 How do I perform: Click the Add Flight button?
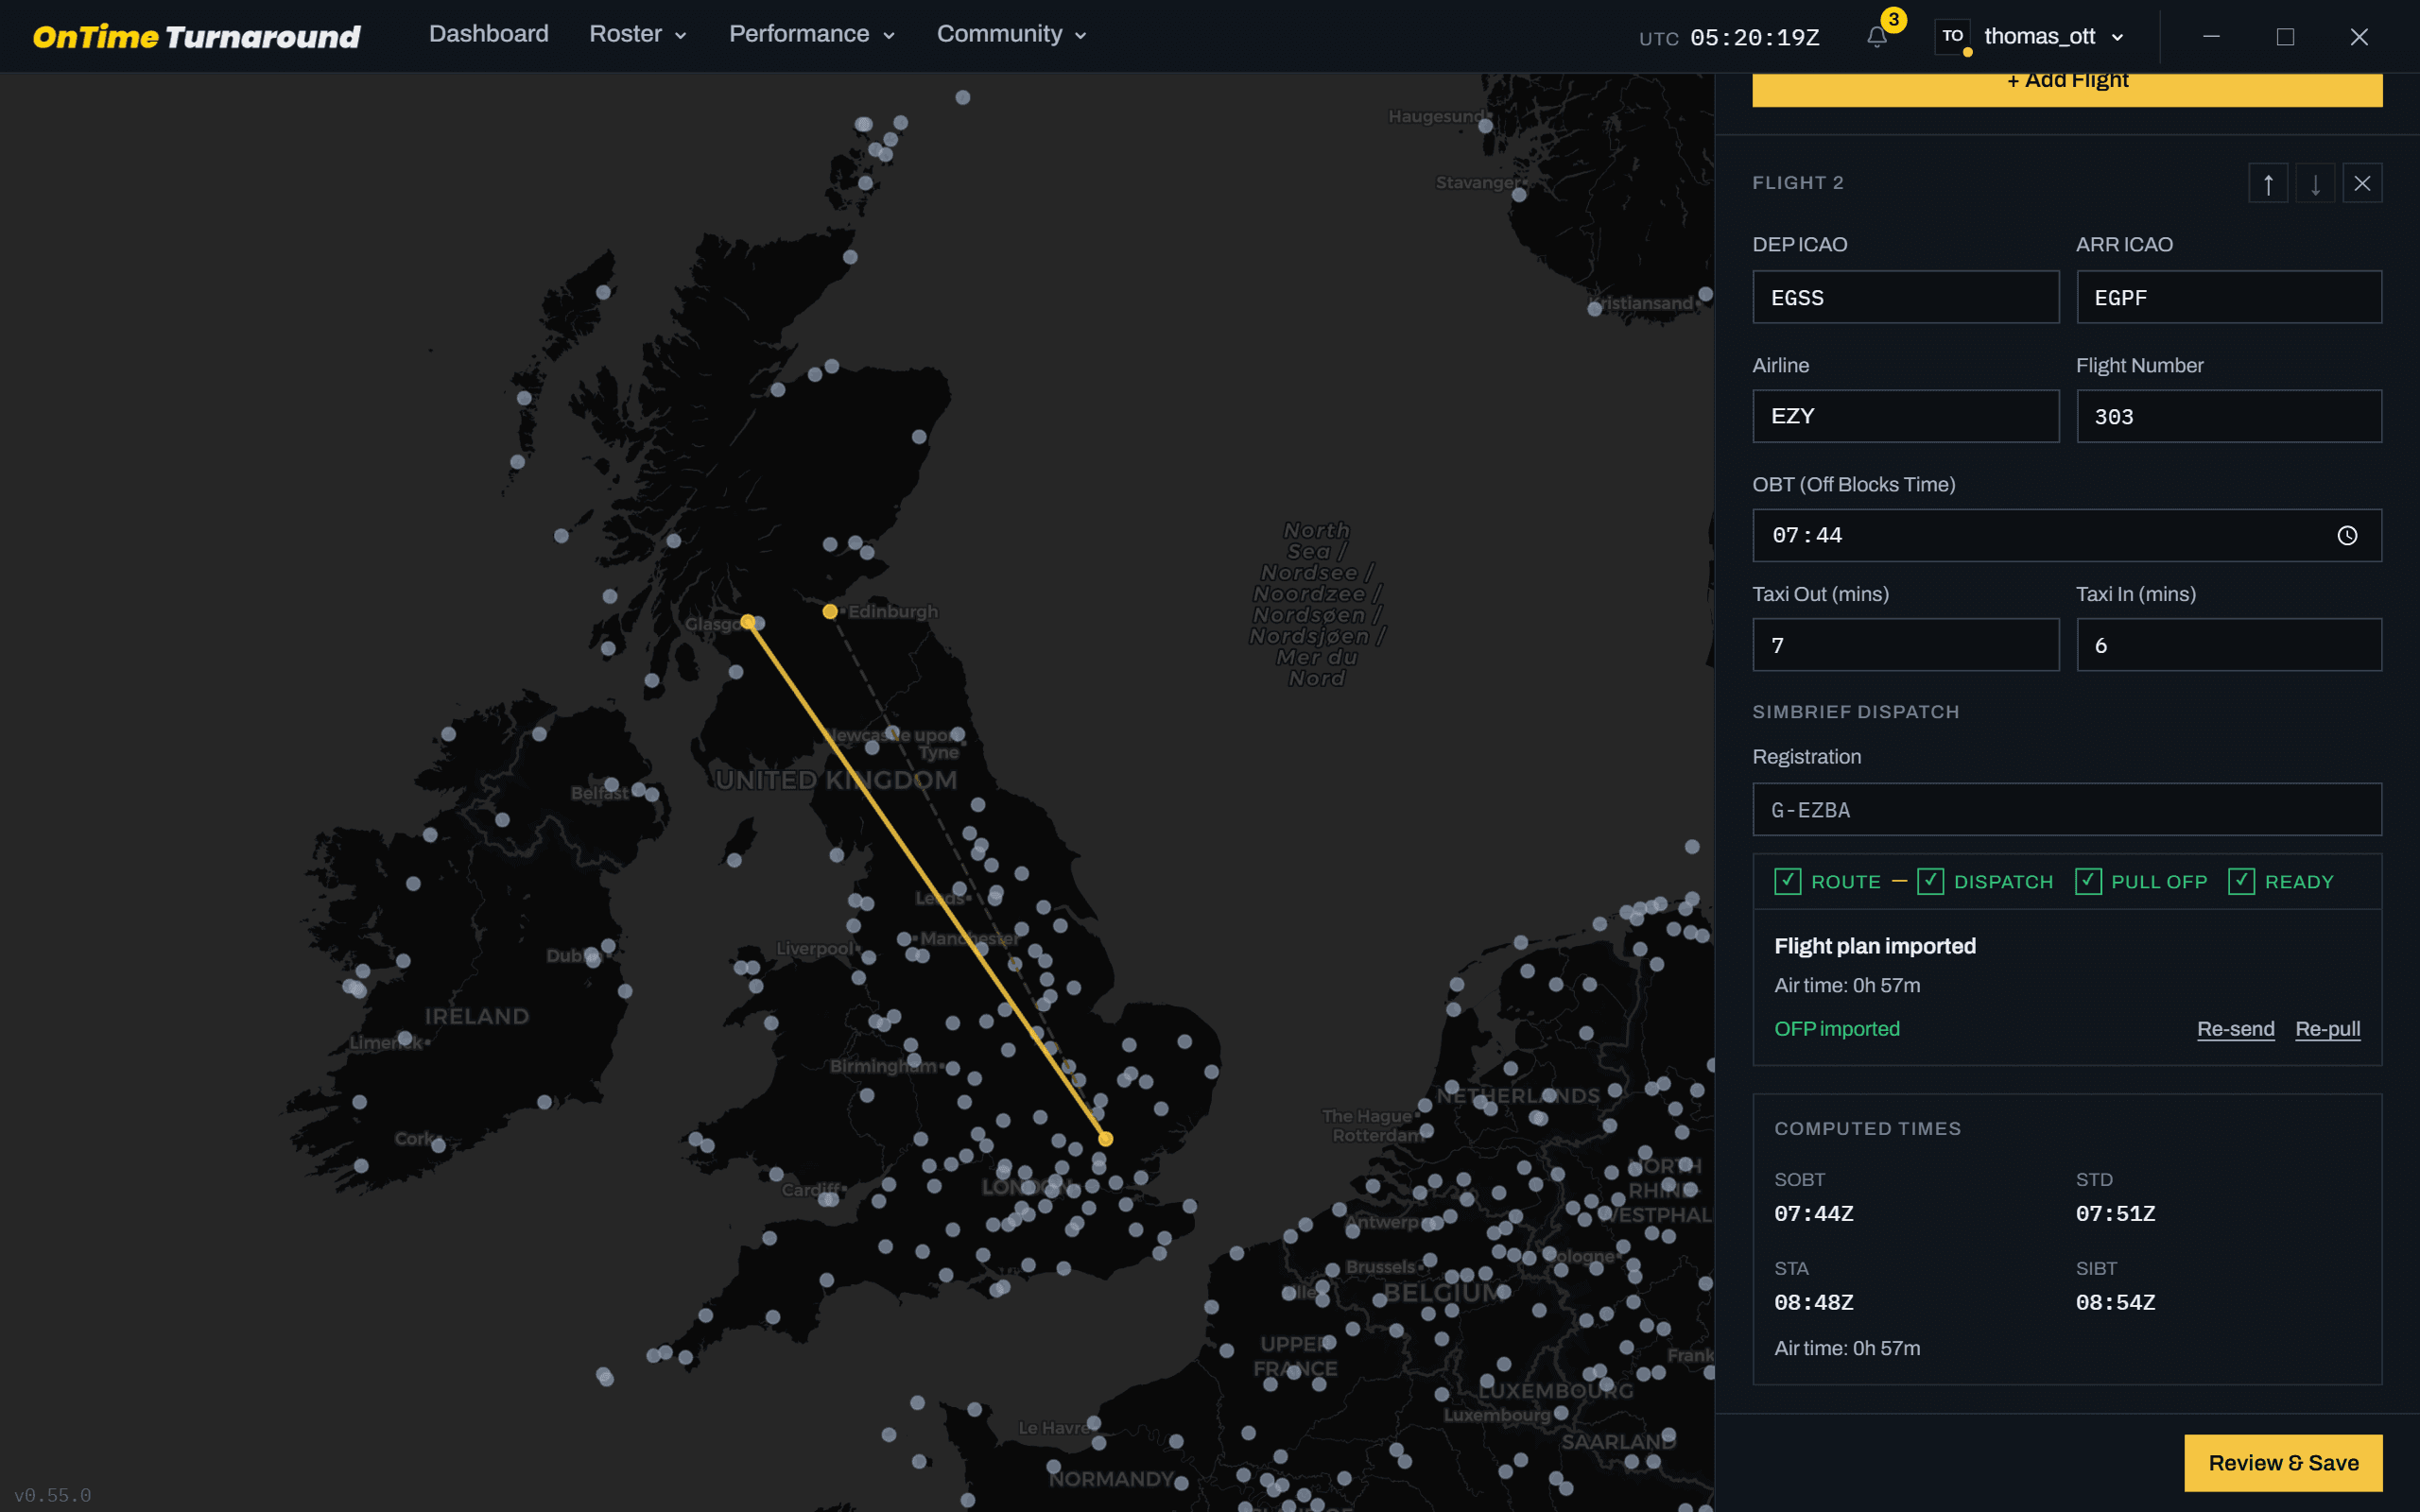(x=2067, y=88)
